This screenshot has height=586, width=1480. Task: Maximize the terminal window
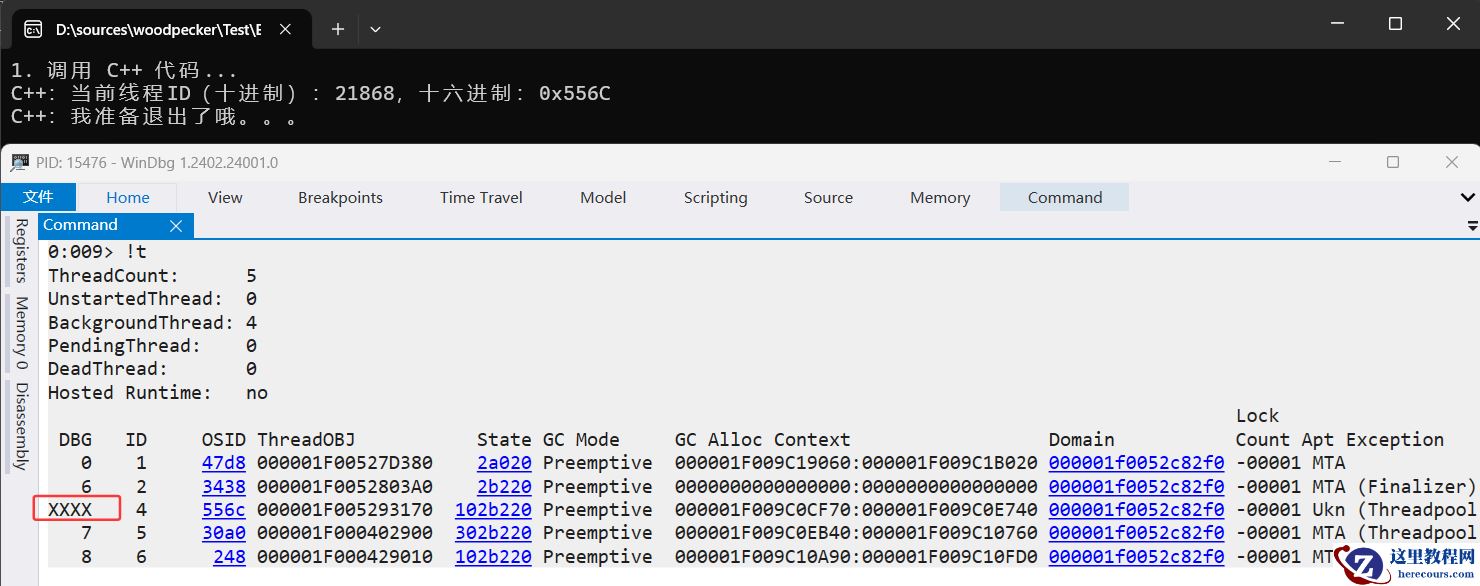pos(1395,24)
